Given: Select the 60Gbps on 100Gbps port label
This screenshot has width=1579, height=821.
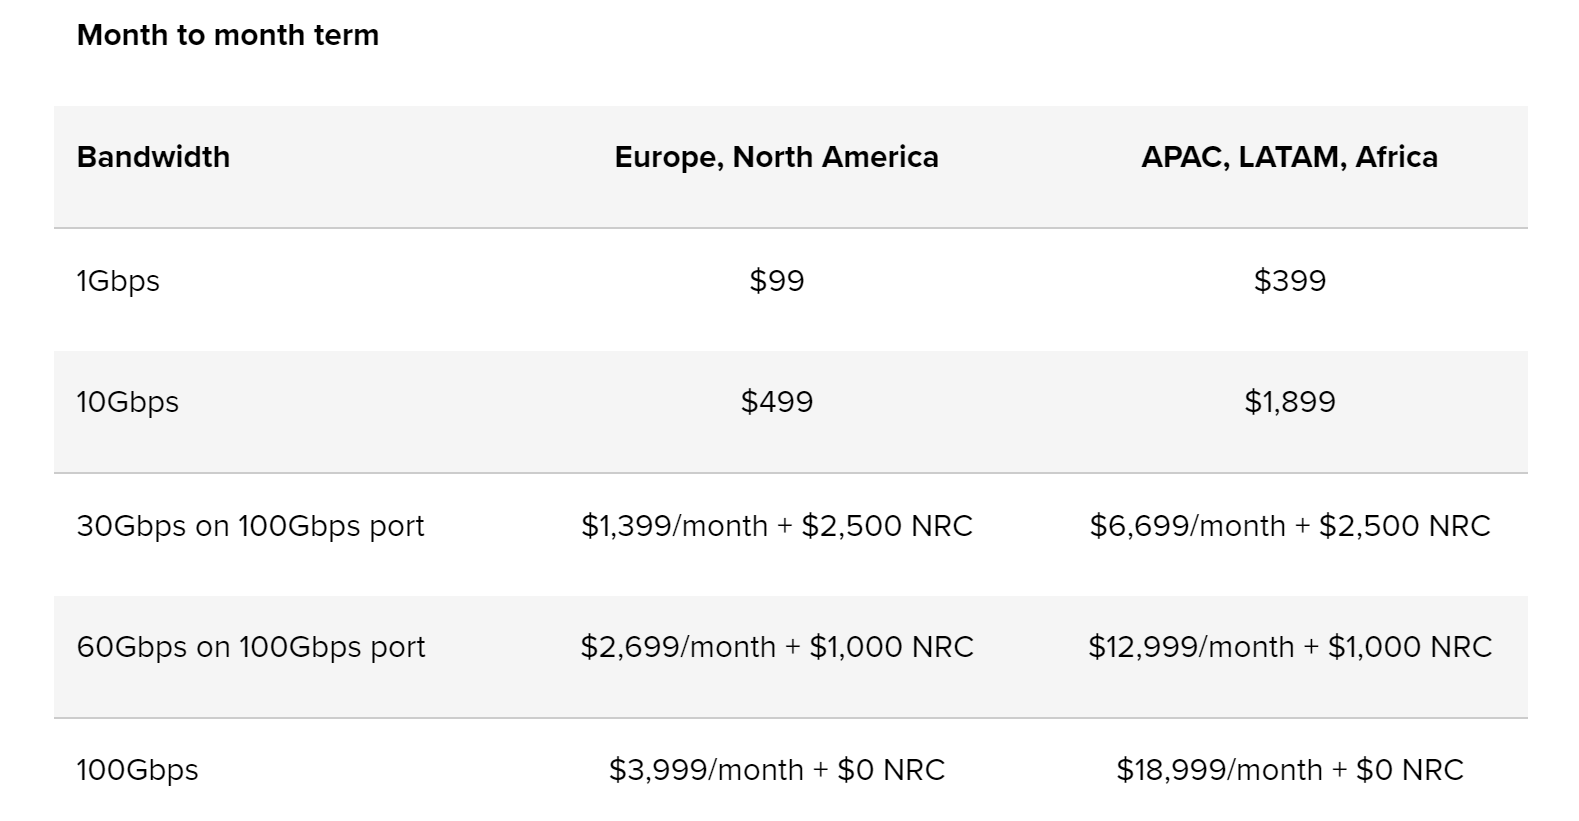Looking at the screenshot, I should [251, 647].
